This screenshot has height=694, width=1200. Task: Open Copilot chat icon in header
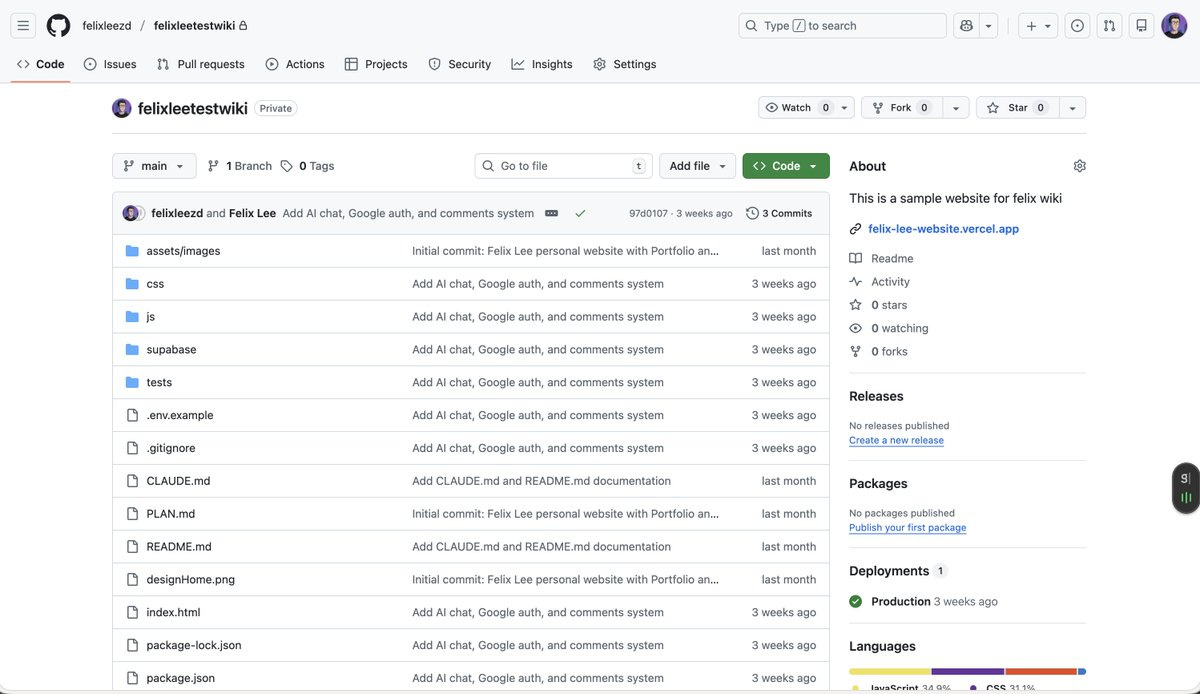(966, 26)
